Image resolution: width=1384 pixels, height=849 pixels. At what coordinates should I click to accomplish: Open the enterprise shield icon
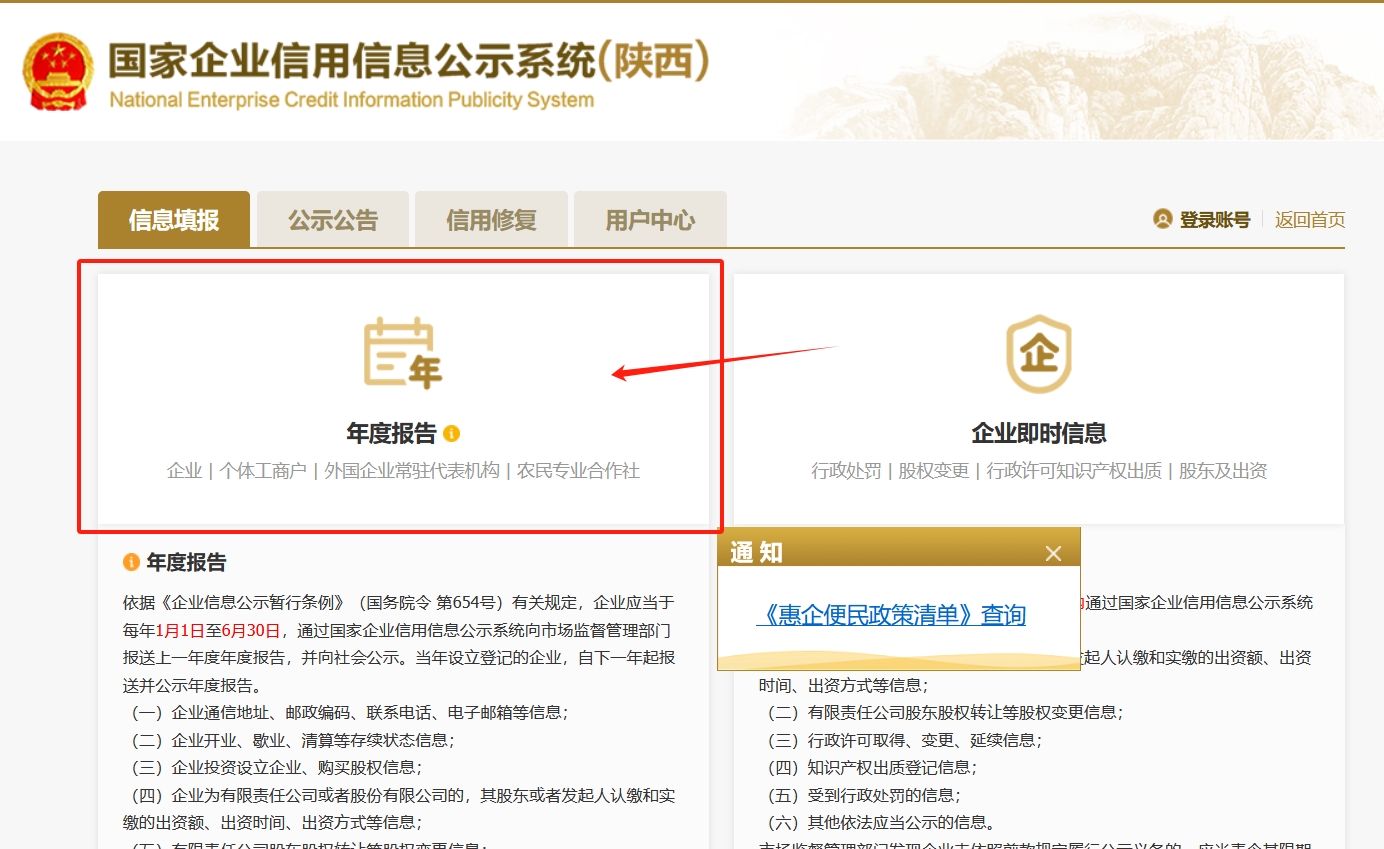(x=1038, y=354)
